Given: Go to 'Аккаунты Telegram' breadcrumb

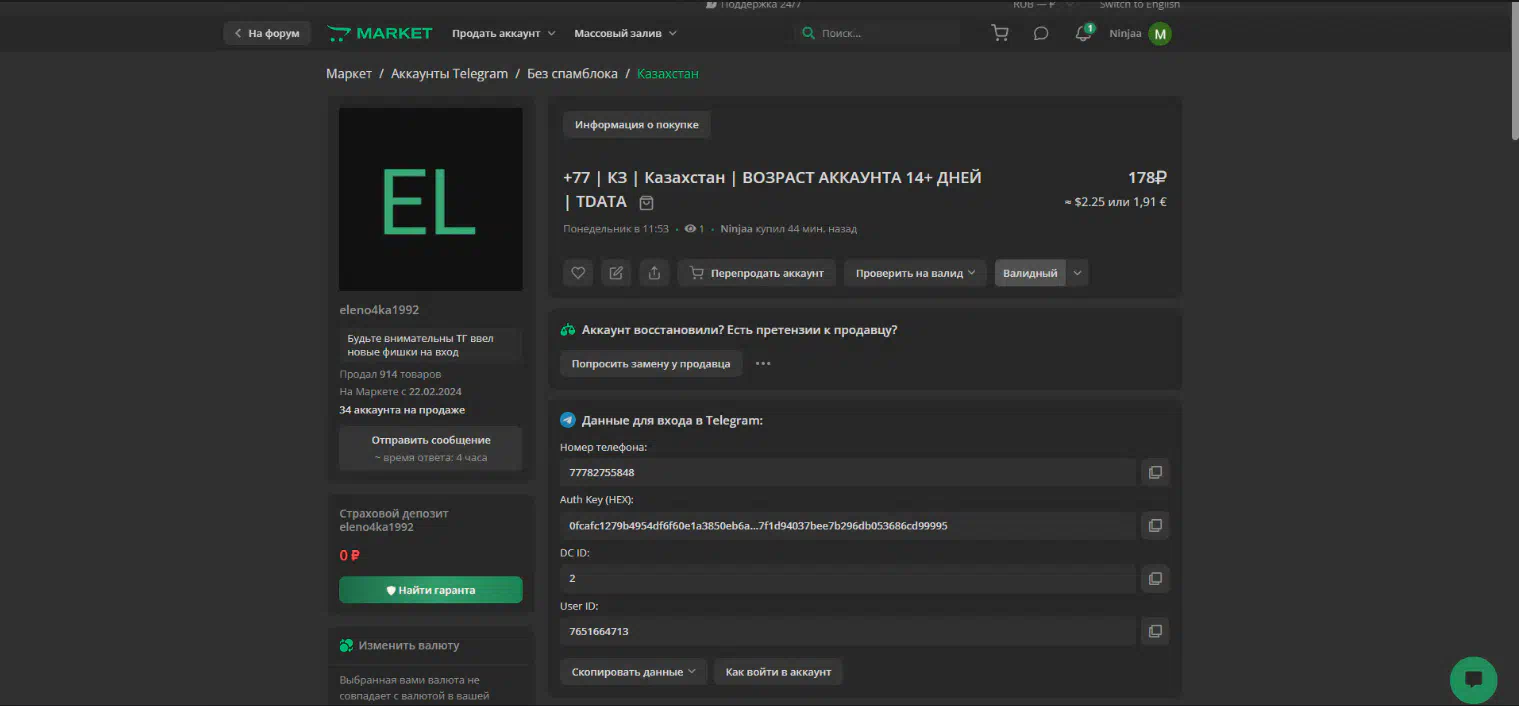Looking at the screenshot, I should point(449,74).
